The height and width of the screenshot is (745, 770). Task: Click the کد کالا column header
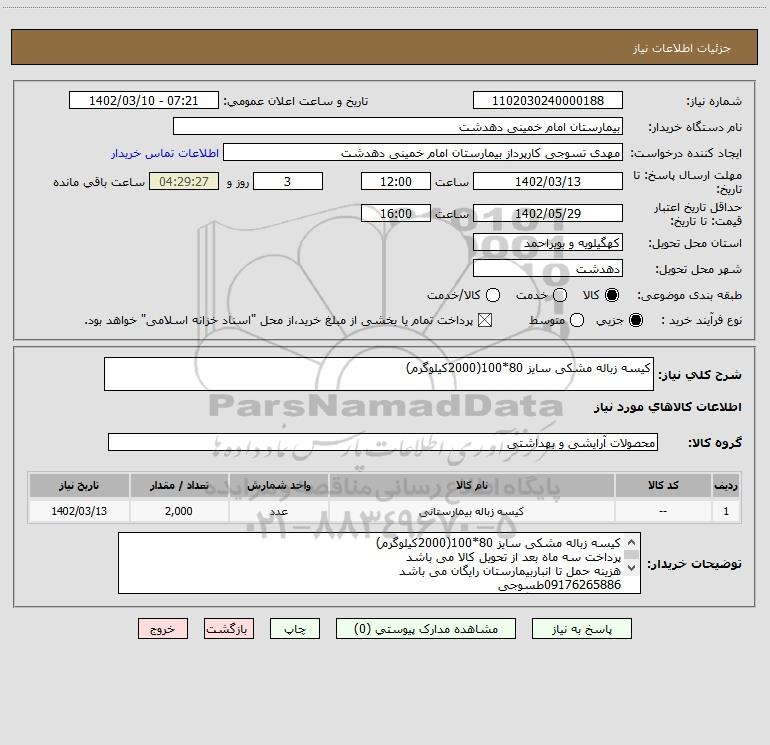(663, 485)
